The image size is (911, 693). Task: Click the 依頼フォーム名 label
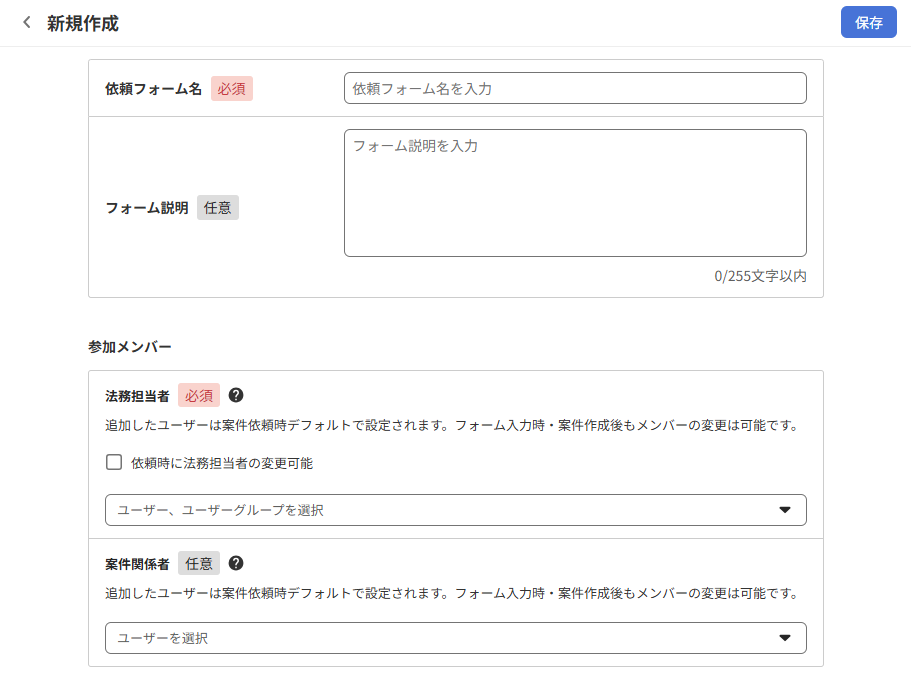pyautogui.click(x=153, y=89)
